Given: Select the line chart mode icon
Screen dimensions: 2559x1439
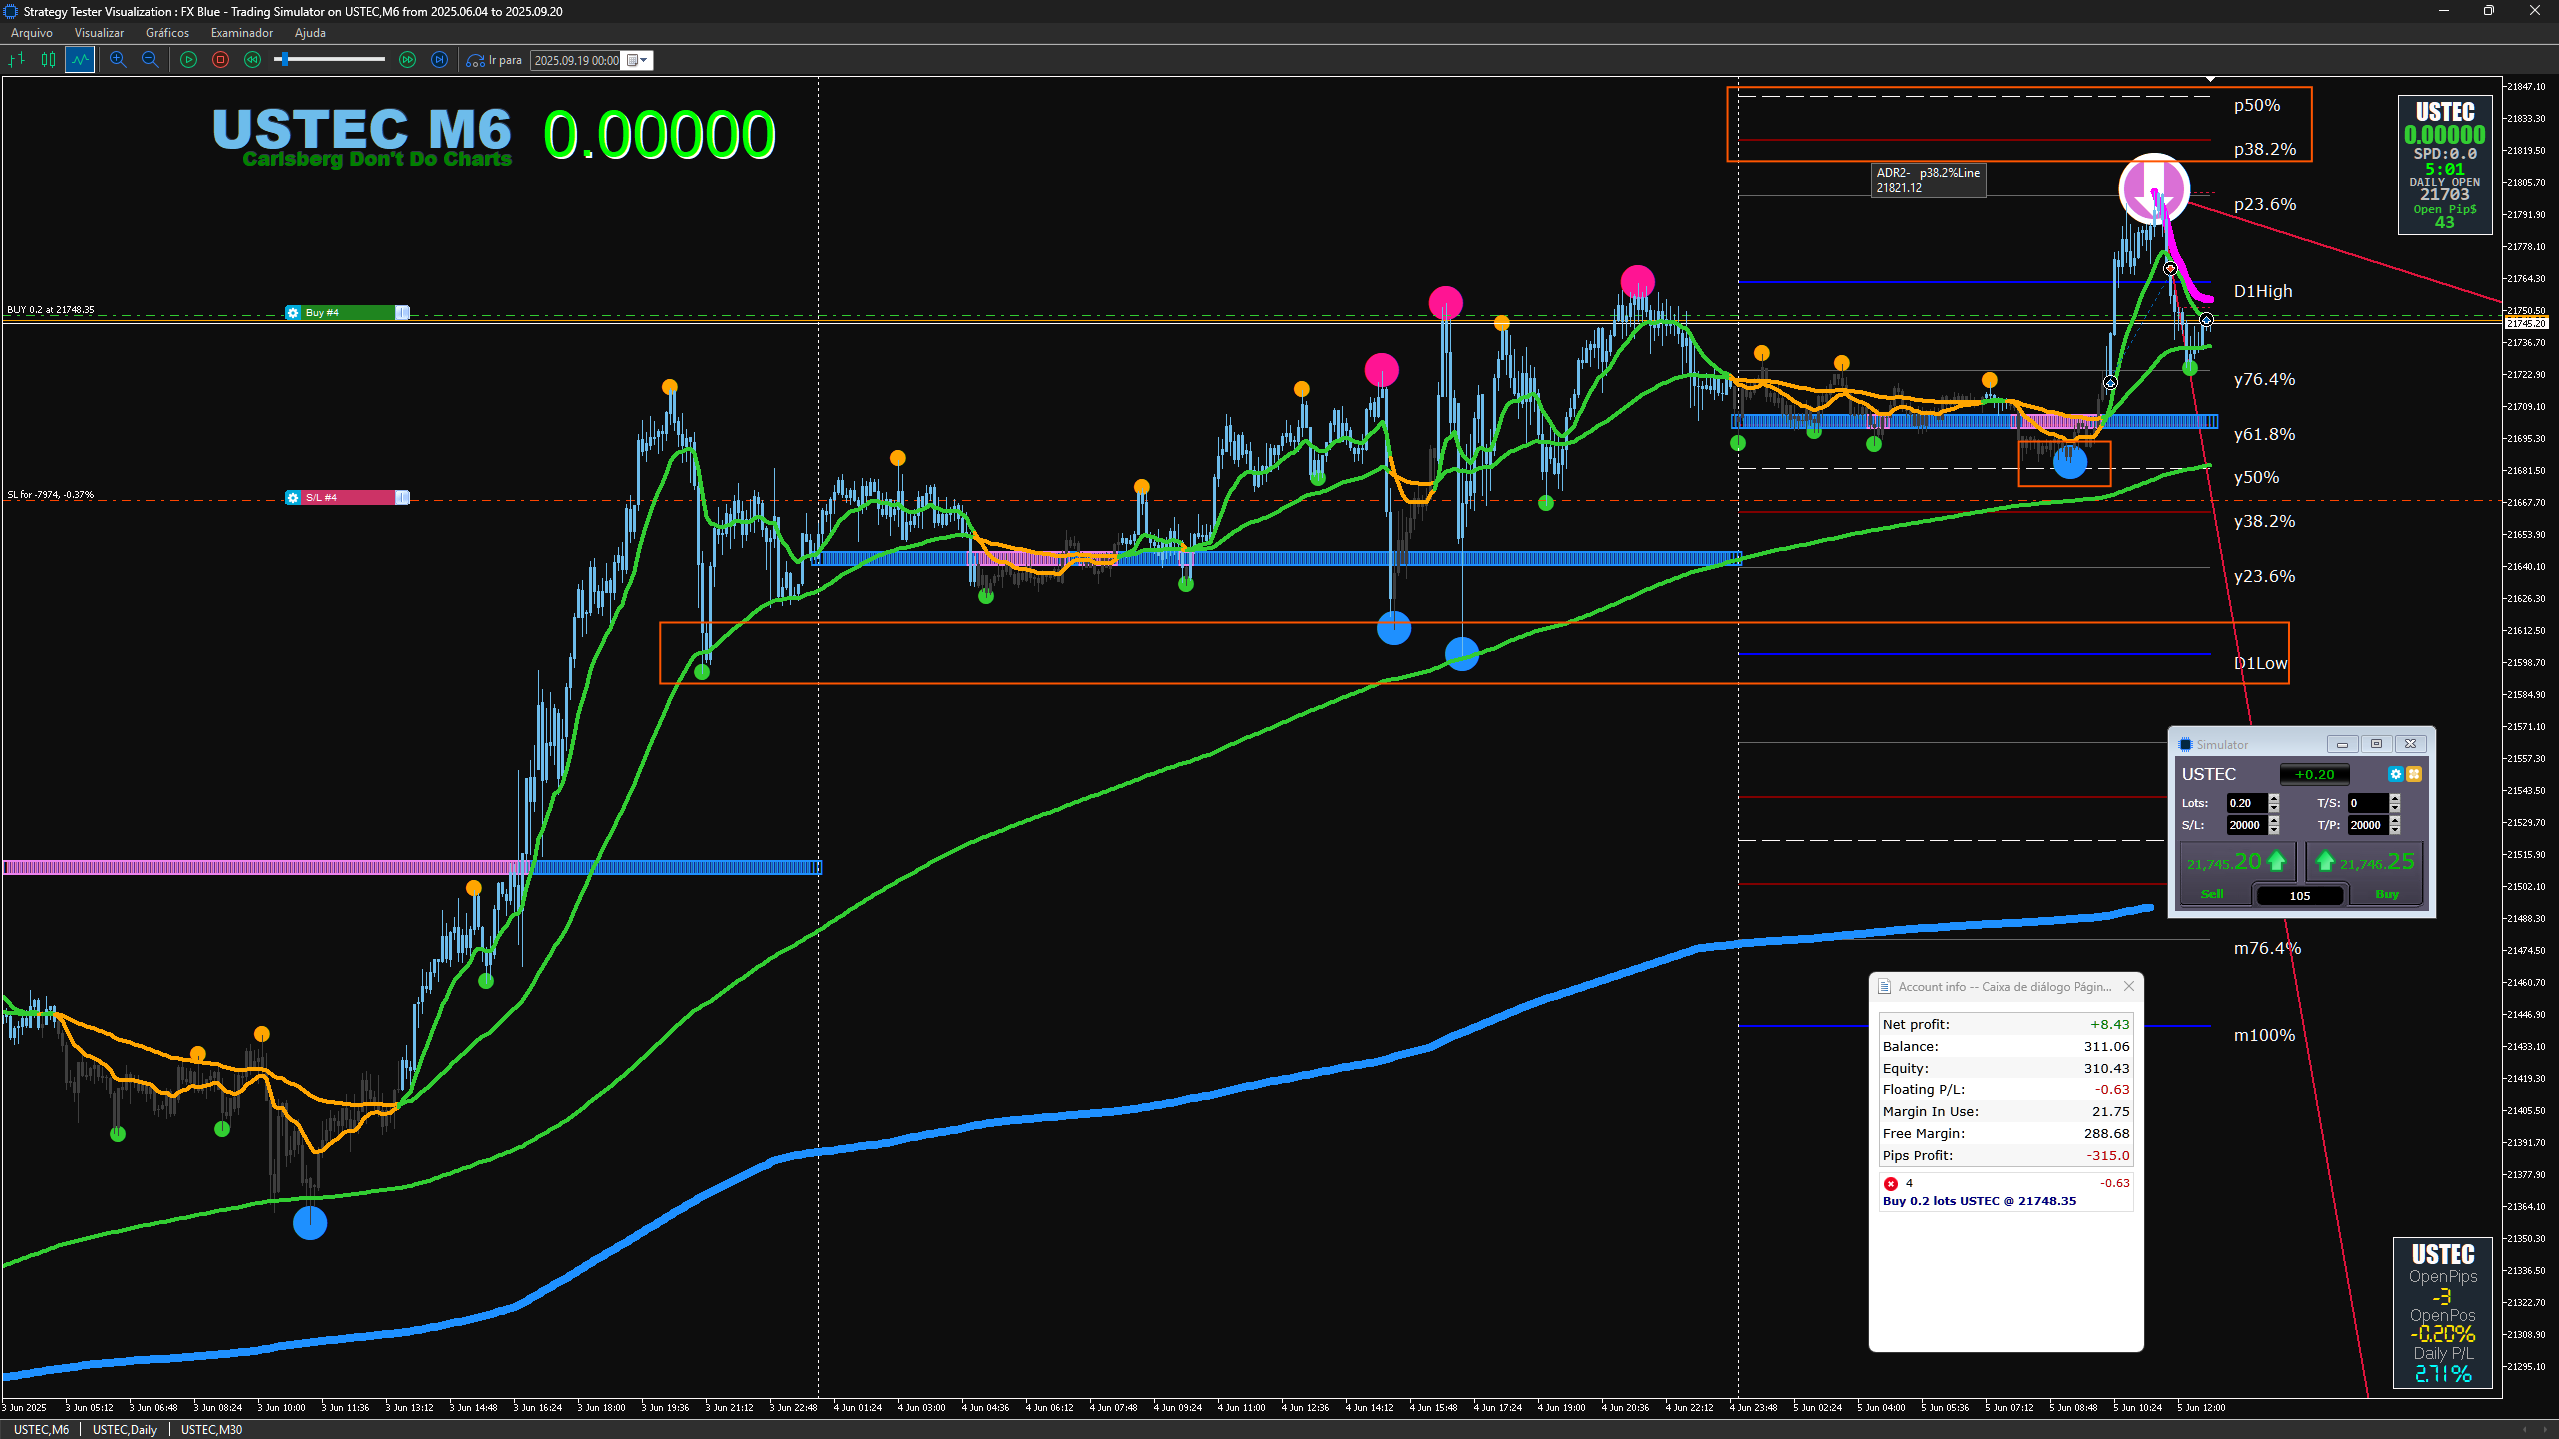Looking at the screenshot, I should tap(80, 60).
